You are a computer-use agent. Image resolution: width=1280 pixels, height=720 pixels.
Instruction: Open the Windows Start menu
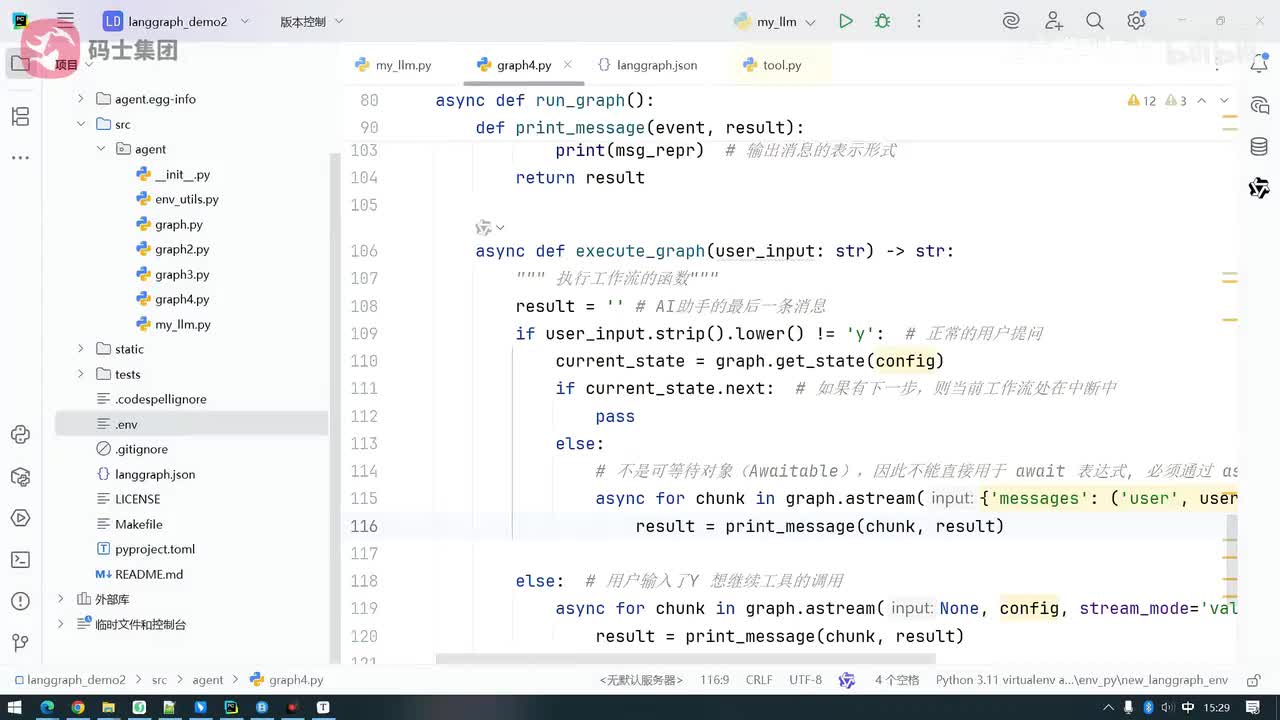(x=14, y=707)
